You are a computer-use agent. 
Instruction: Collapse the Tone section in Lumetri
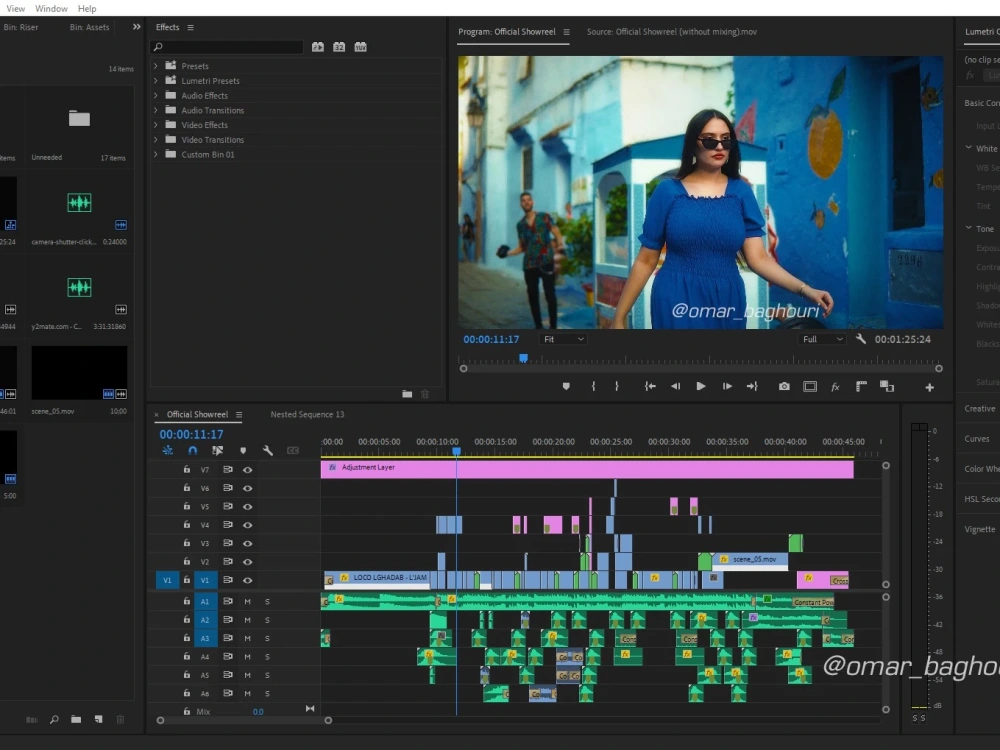969,228
